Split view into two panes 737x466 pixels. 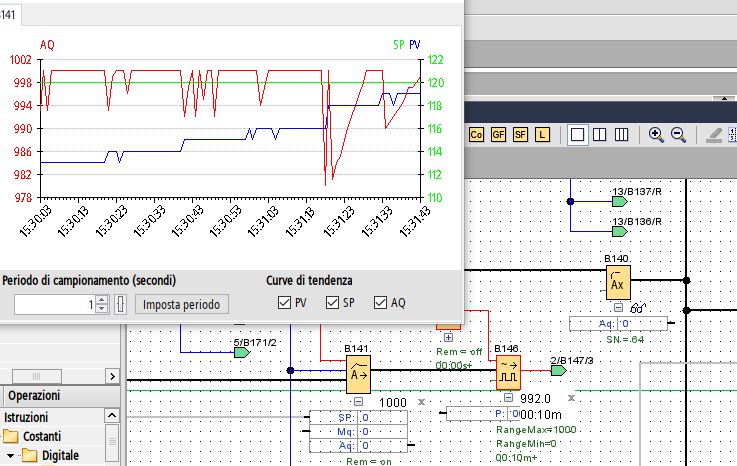click(598, 134)
